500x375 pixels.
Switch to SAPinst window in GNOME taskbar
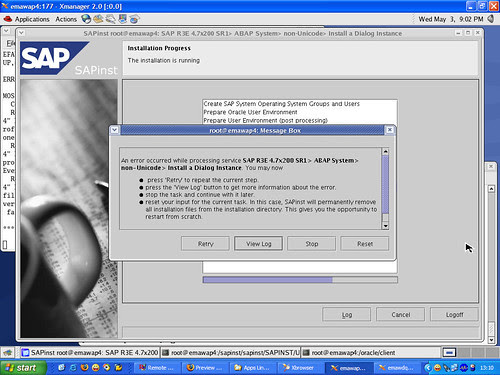tap(90, 352)
